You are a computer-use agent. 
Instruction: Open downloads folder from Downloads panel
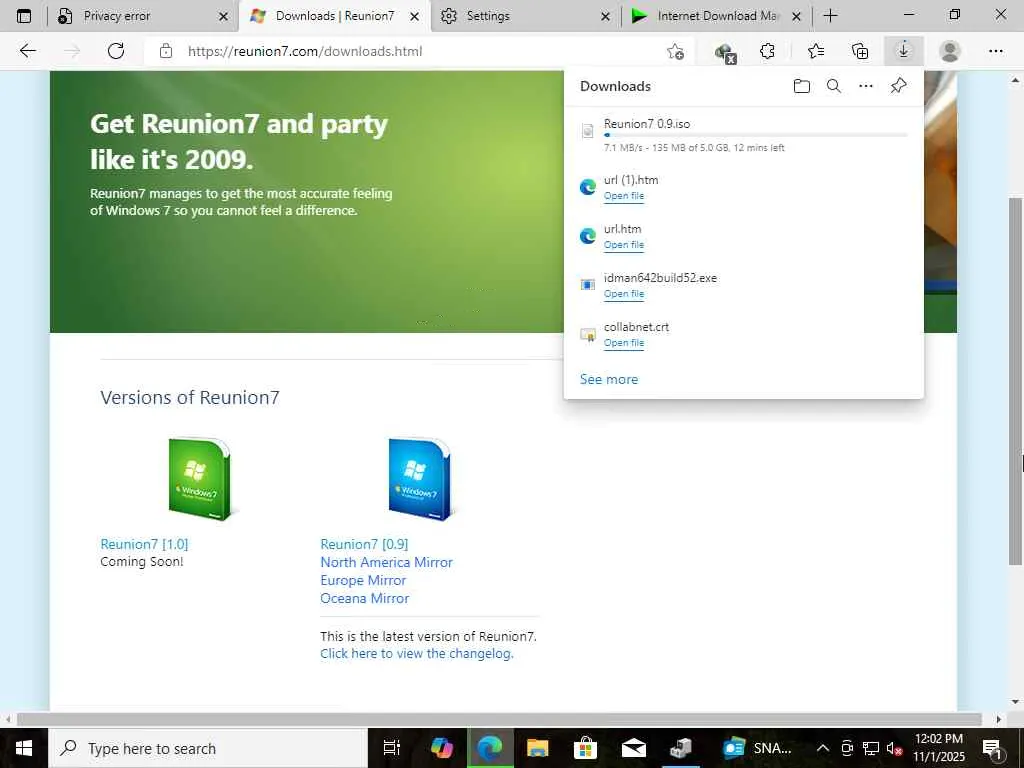pyautogui.click(x=802, y=86)
